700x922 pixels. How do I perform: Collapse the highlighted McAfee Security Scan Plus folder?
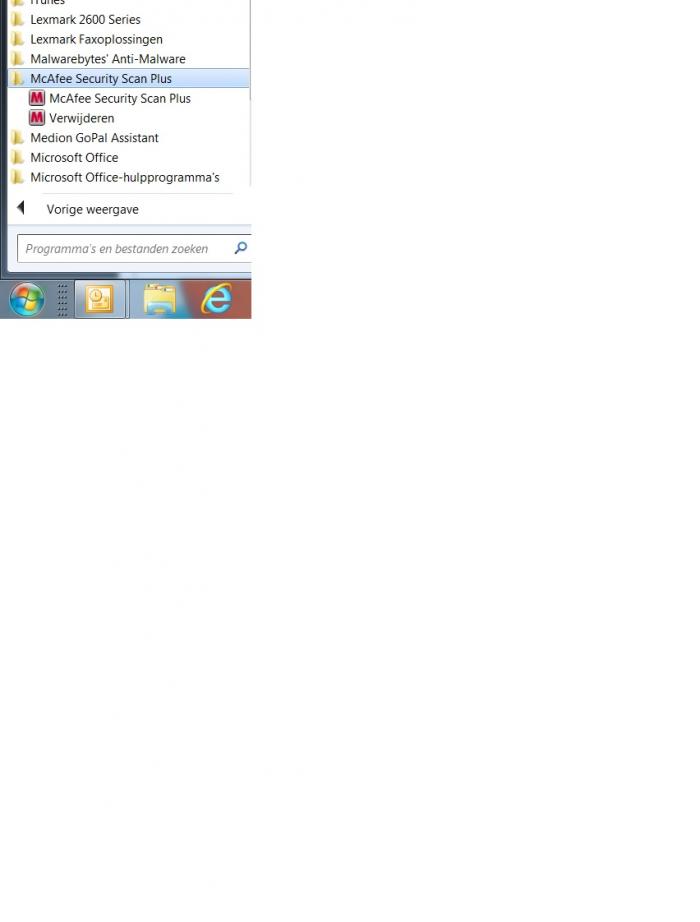tap(128, 78)
